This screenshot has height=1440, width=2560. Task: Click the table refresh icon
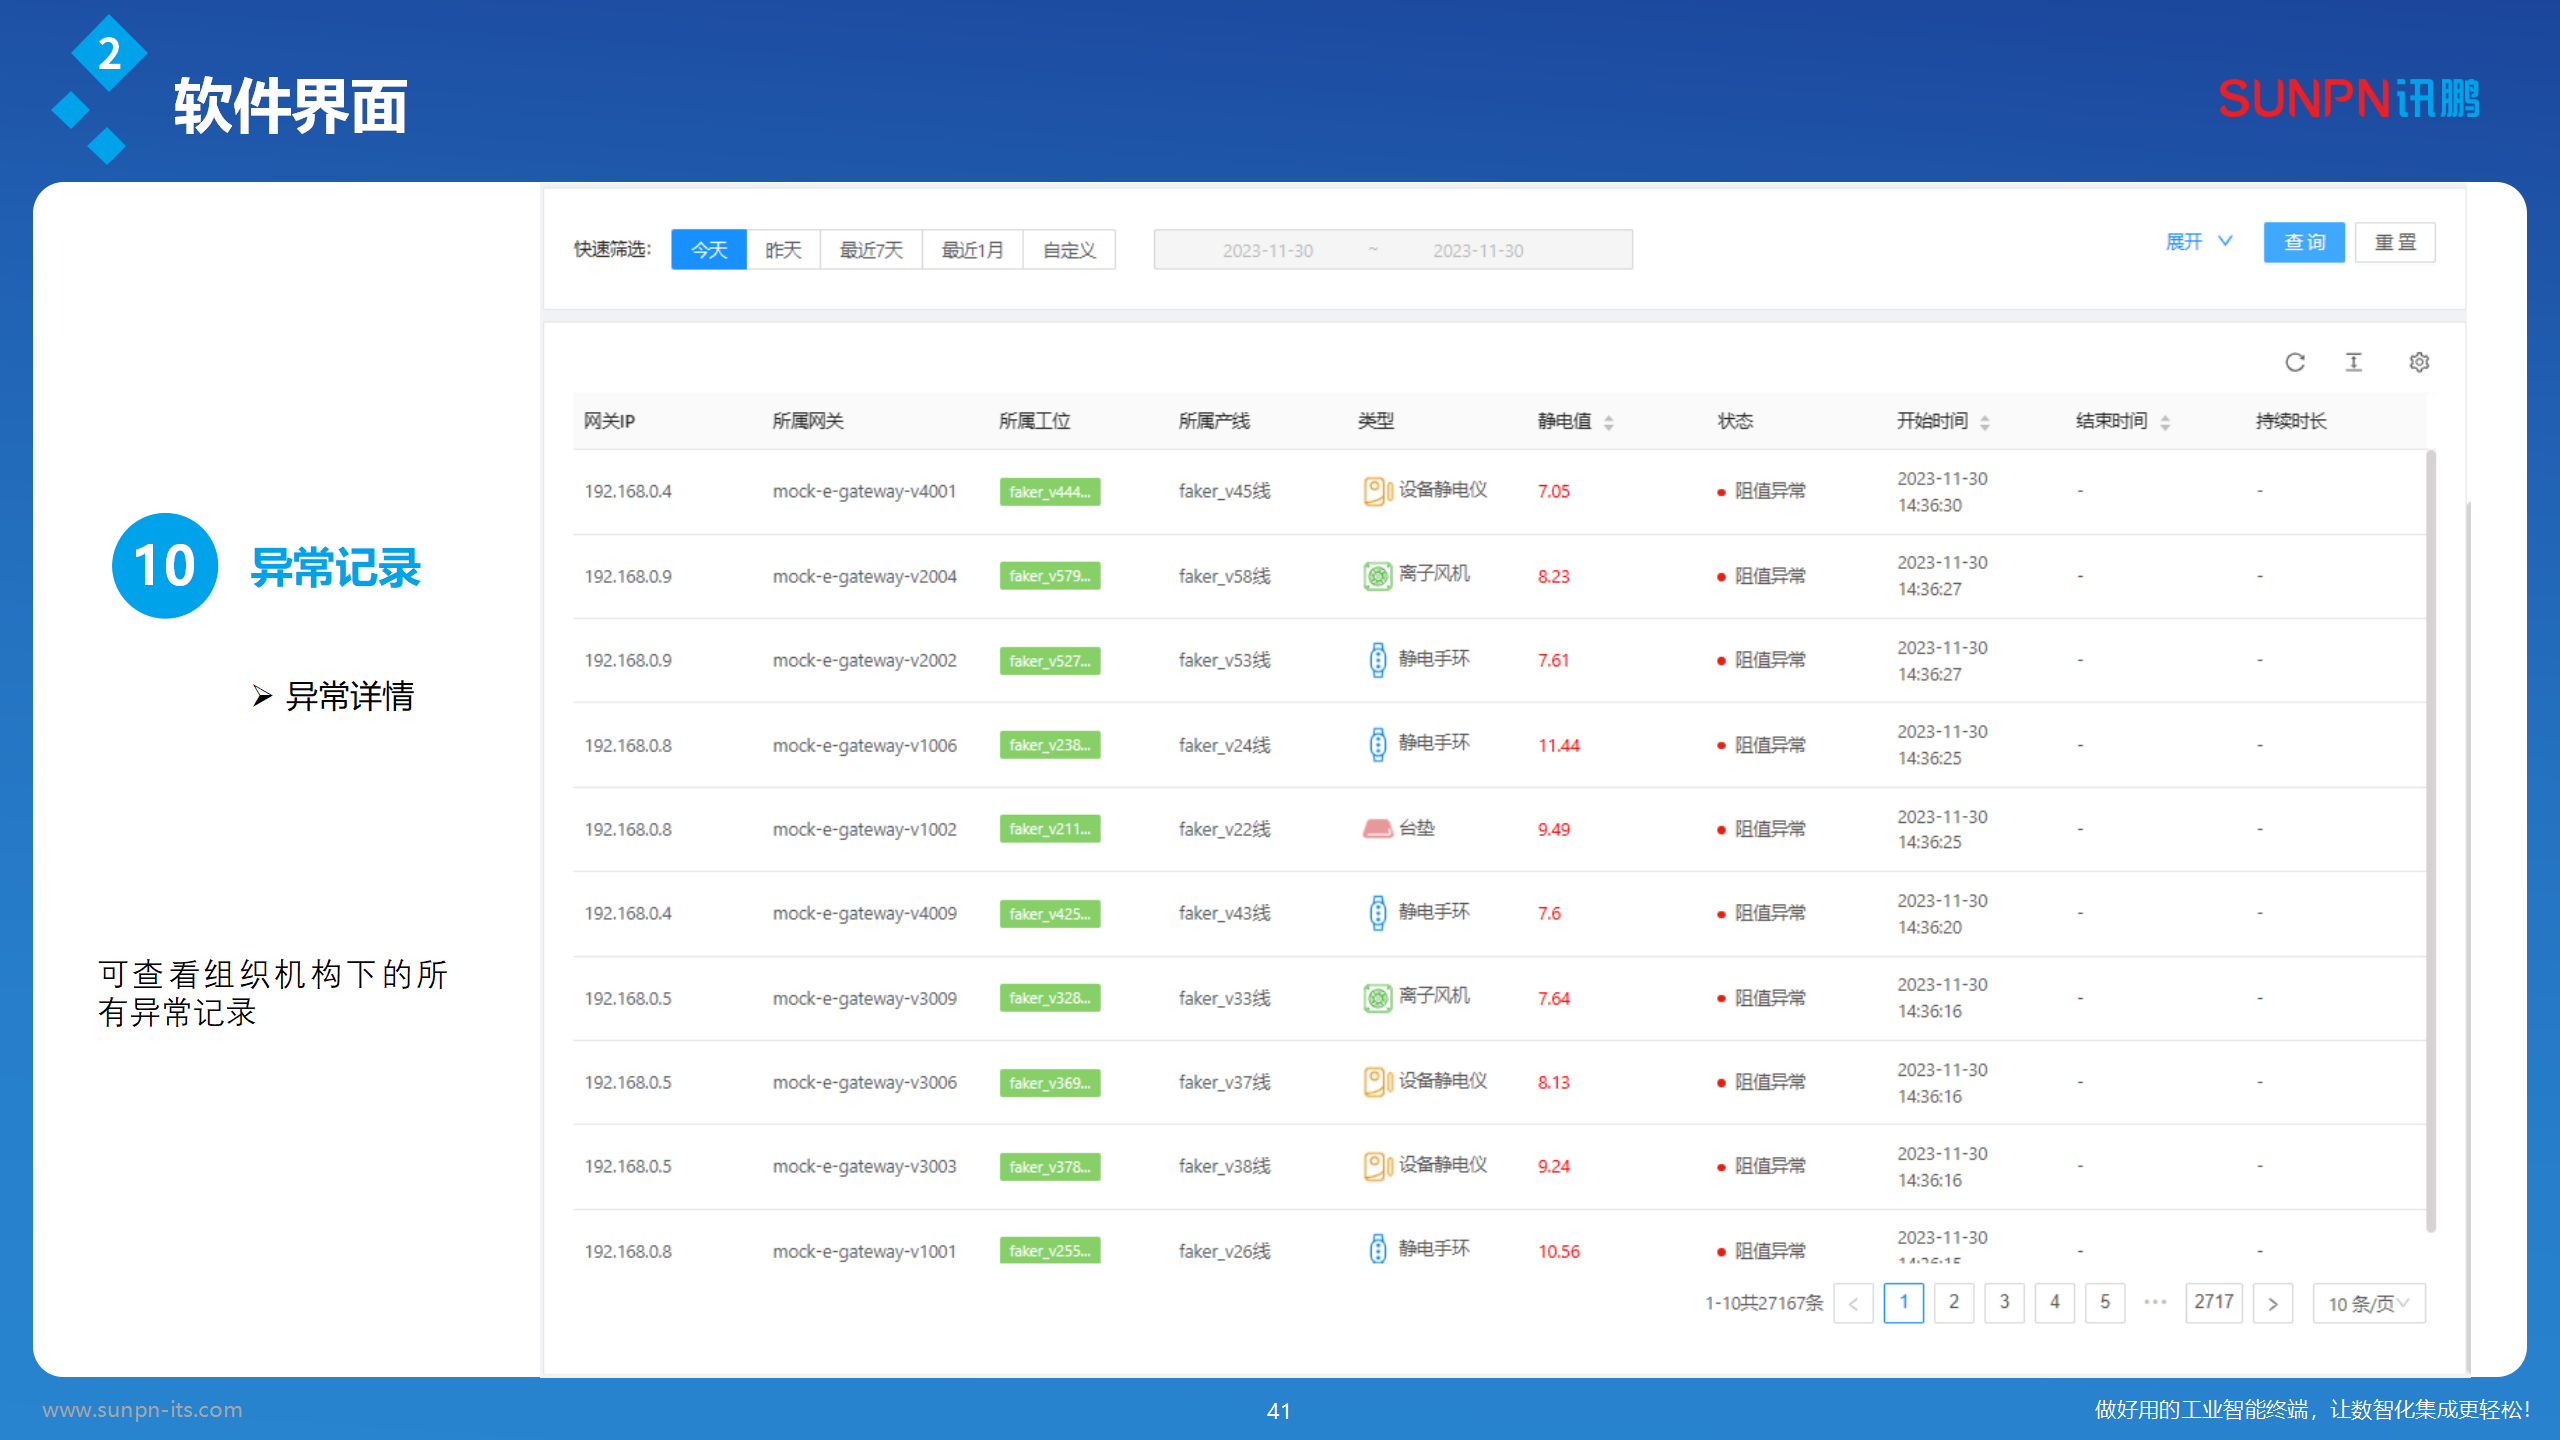click(x=2295, y=362)
